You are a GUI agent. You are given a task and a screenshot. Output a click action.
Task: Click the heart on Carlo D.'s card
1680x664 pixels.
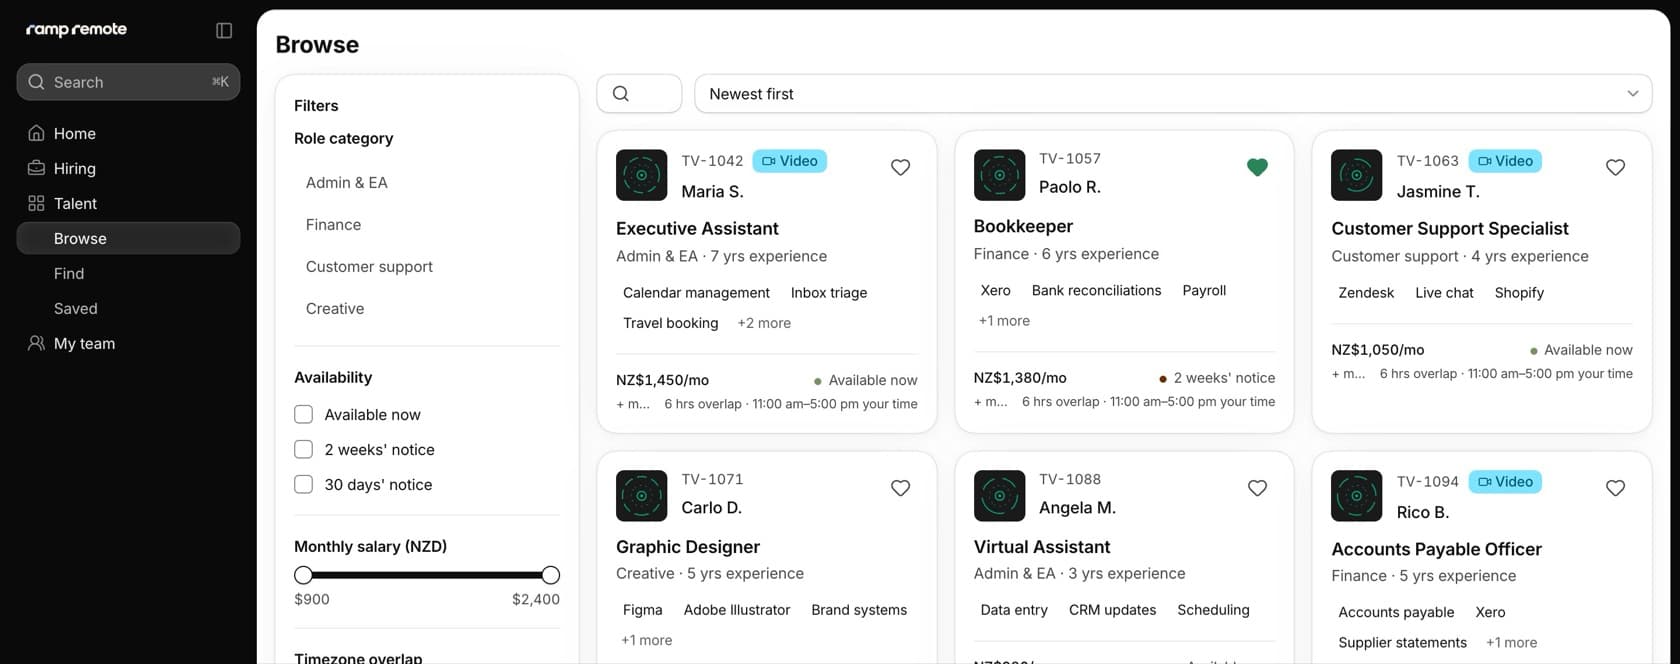(900, 488)
